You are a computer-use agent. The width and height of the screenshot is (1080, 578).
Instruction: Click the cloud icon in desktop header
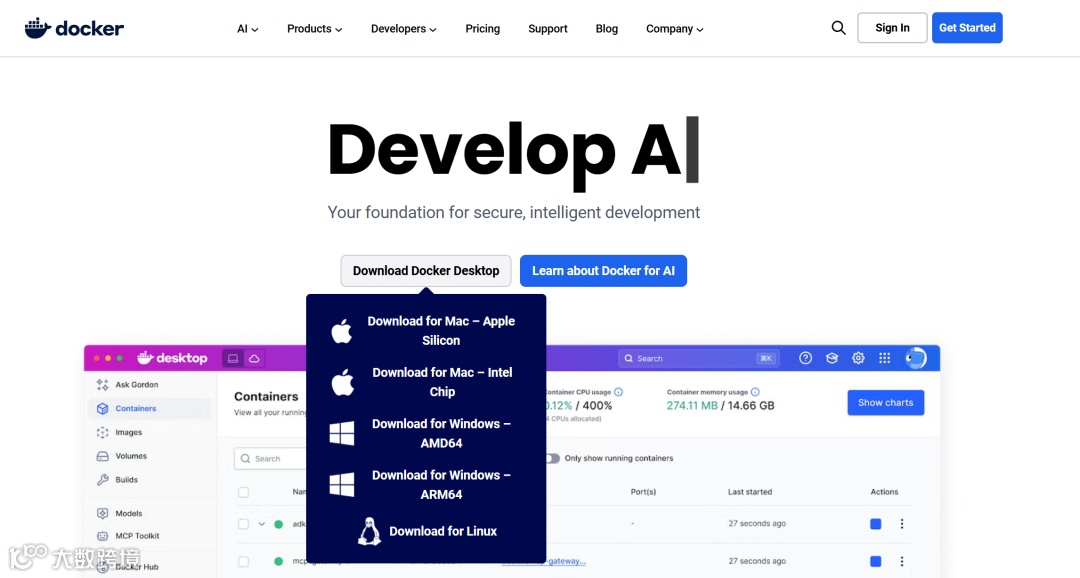[254, 358]
